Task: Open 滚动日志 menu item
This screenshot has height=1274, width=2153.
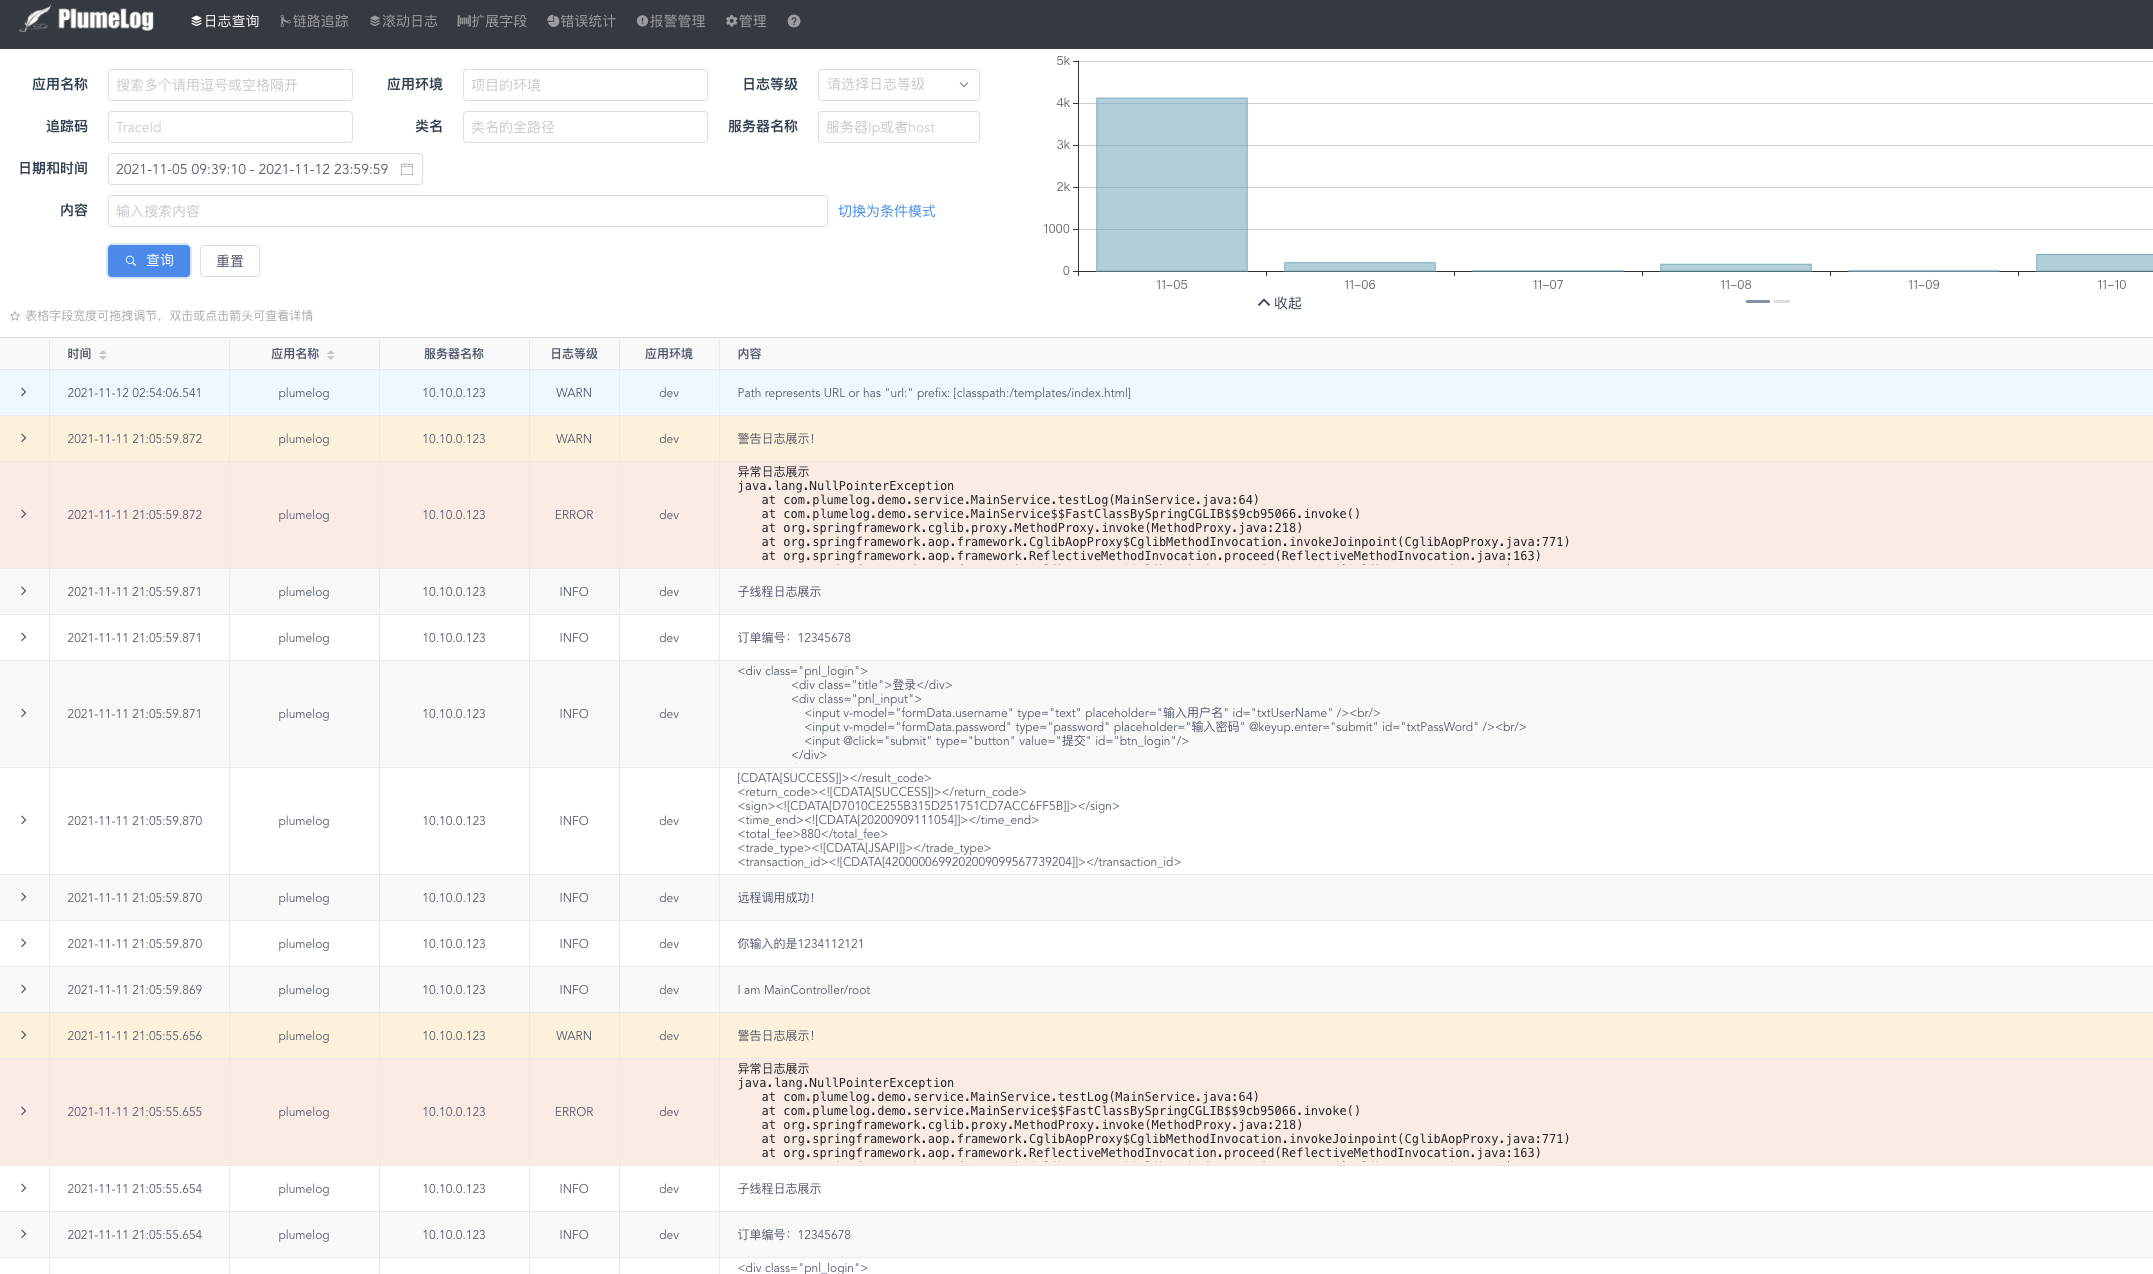Action: (x=403, y=21)
